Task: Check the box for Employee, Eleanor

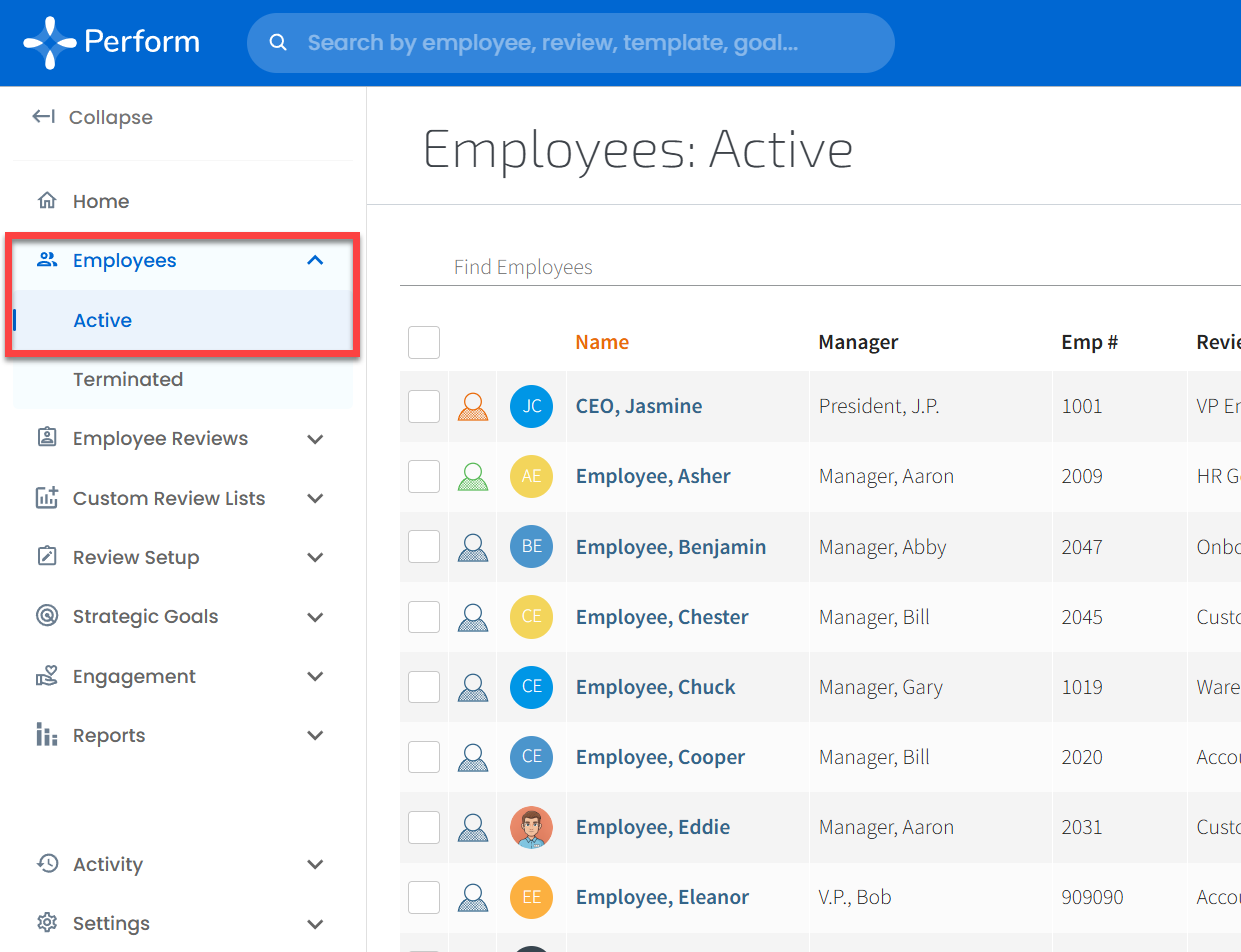Action: coord(424,897)
